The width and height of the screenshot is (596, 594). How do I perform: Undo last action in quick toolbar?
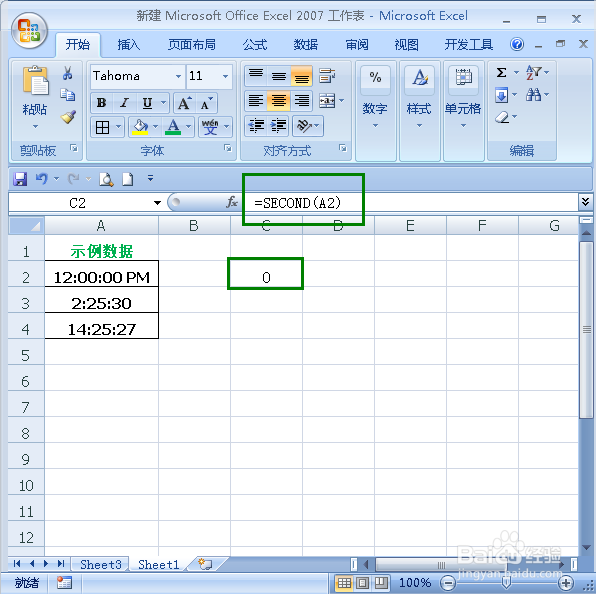(41, 179)
